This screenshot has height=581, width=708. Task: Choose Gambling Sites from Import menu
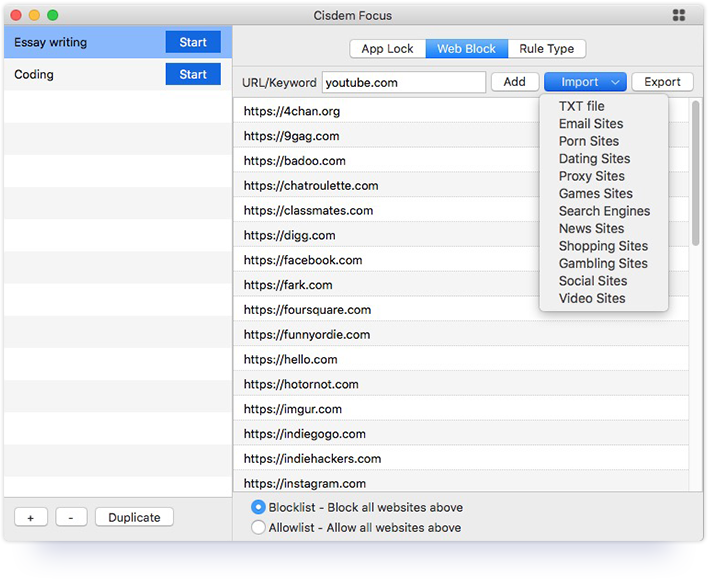click(x=603, y=264)
